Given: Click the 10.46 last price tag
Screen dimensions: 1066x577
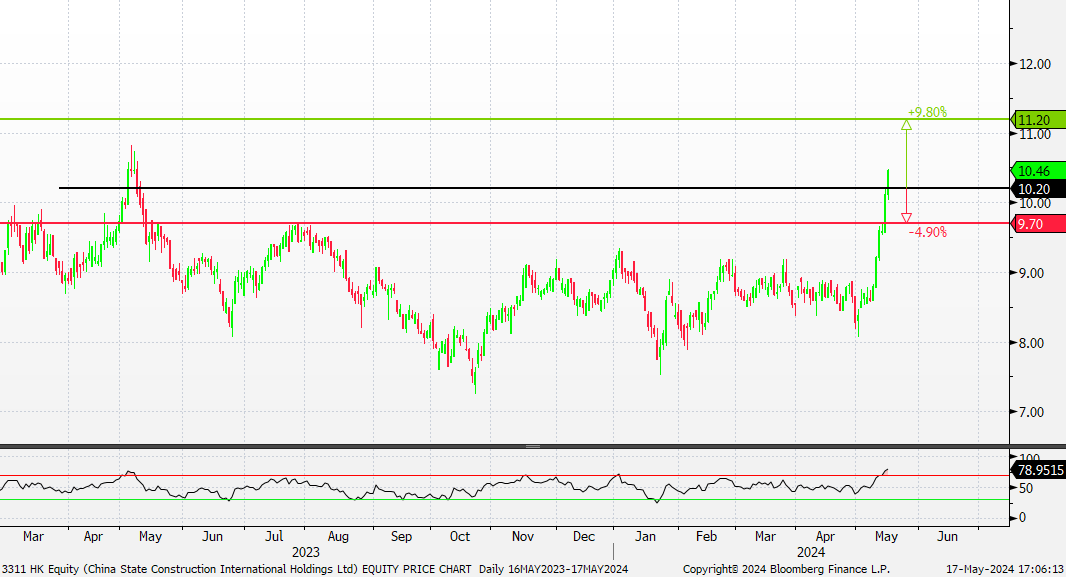Looking at the screenshot, I should 1038,171.
